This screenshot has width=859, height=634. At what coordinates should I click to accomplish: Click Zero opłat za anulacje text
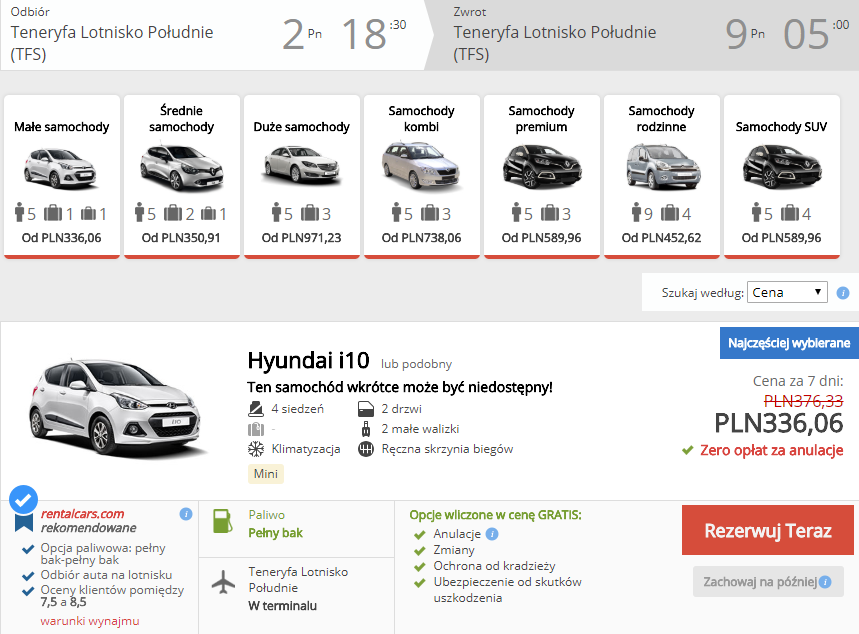(771, 450)
